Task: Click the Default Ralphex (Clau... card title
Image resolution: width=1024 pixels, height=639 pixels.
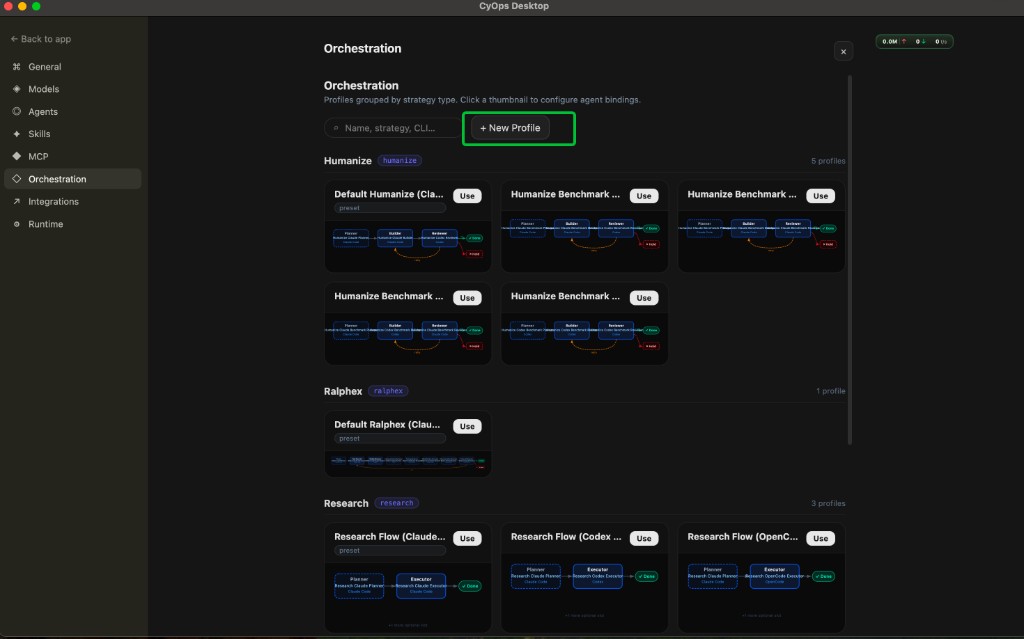Action: [387, 425]
